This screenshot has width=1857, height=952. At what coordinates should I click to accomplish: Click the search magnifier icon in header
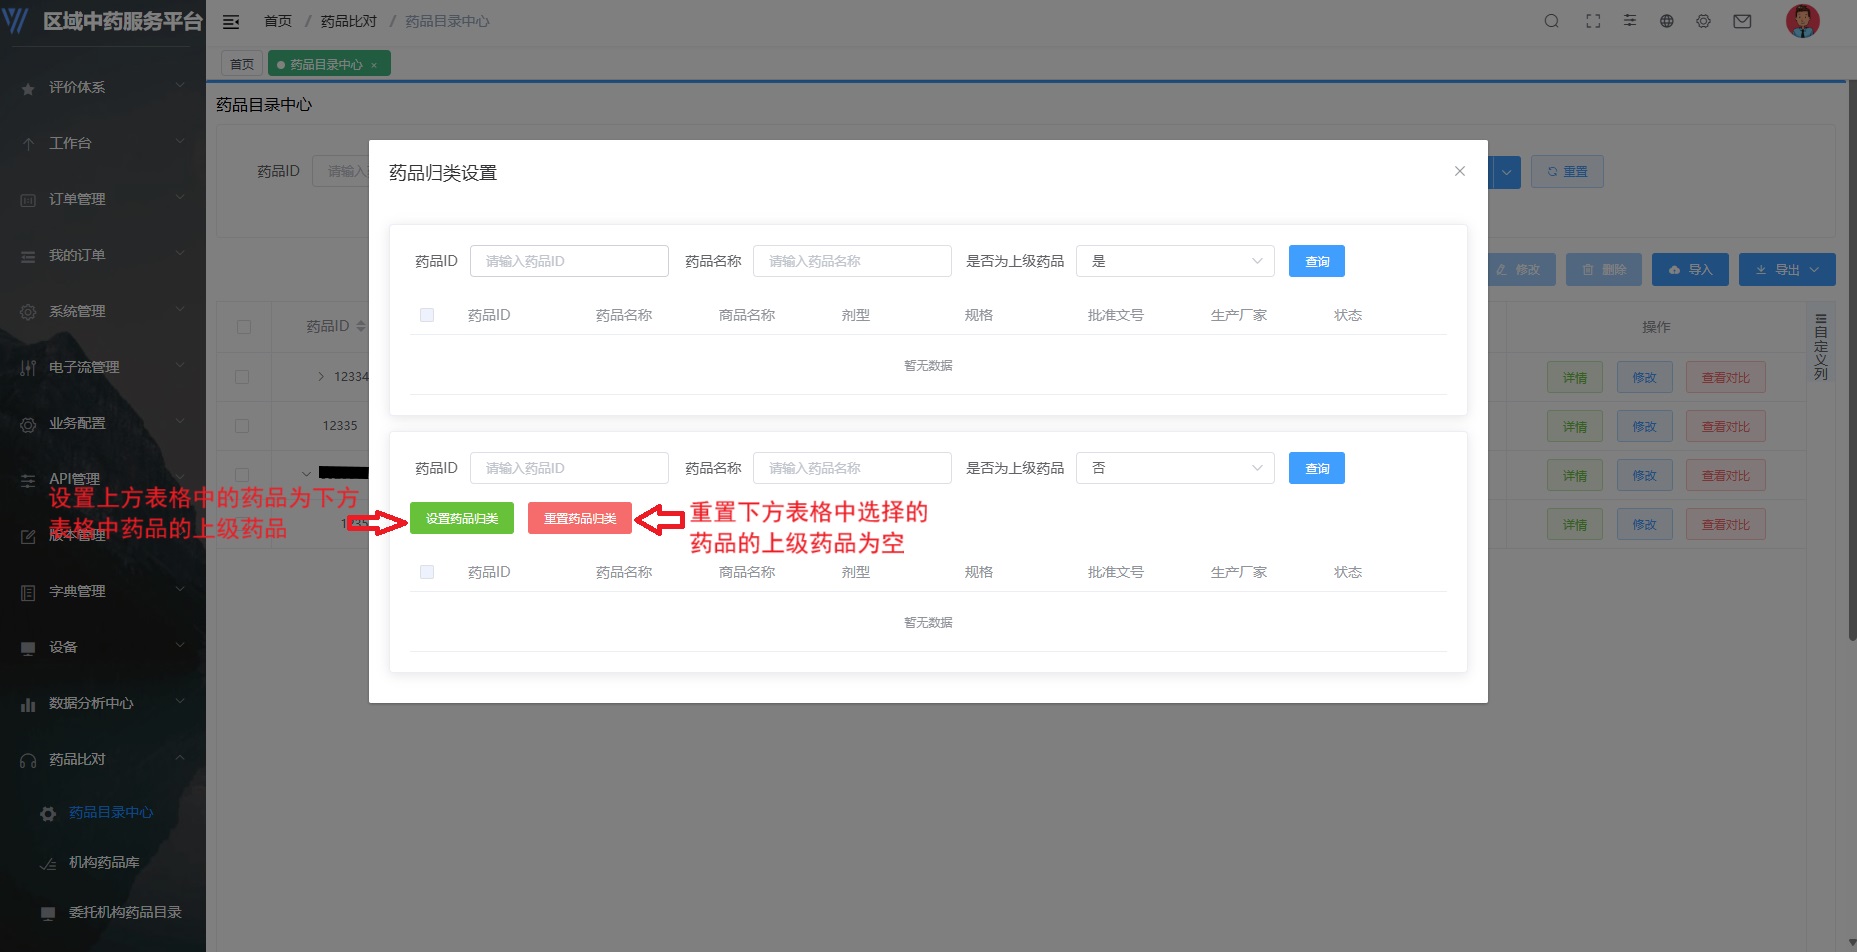pyautogui.click(x=1551, y=21)
